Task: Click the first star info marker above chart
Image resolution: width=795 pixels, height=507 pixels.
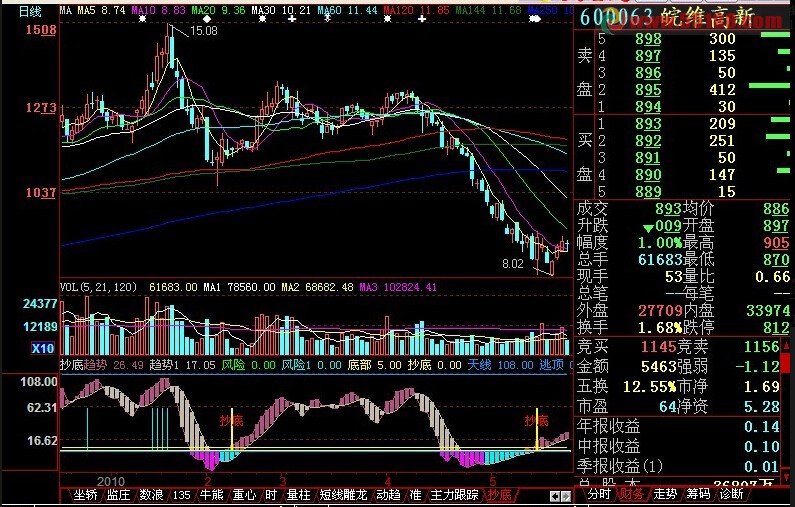Action: pyautogui.click(x=142, y=19)
